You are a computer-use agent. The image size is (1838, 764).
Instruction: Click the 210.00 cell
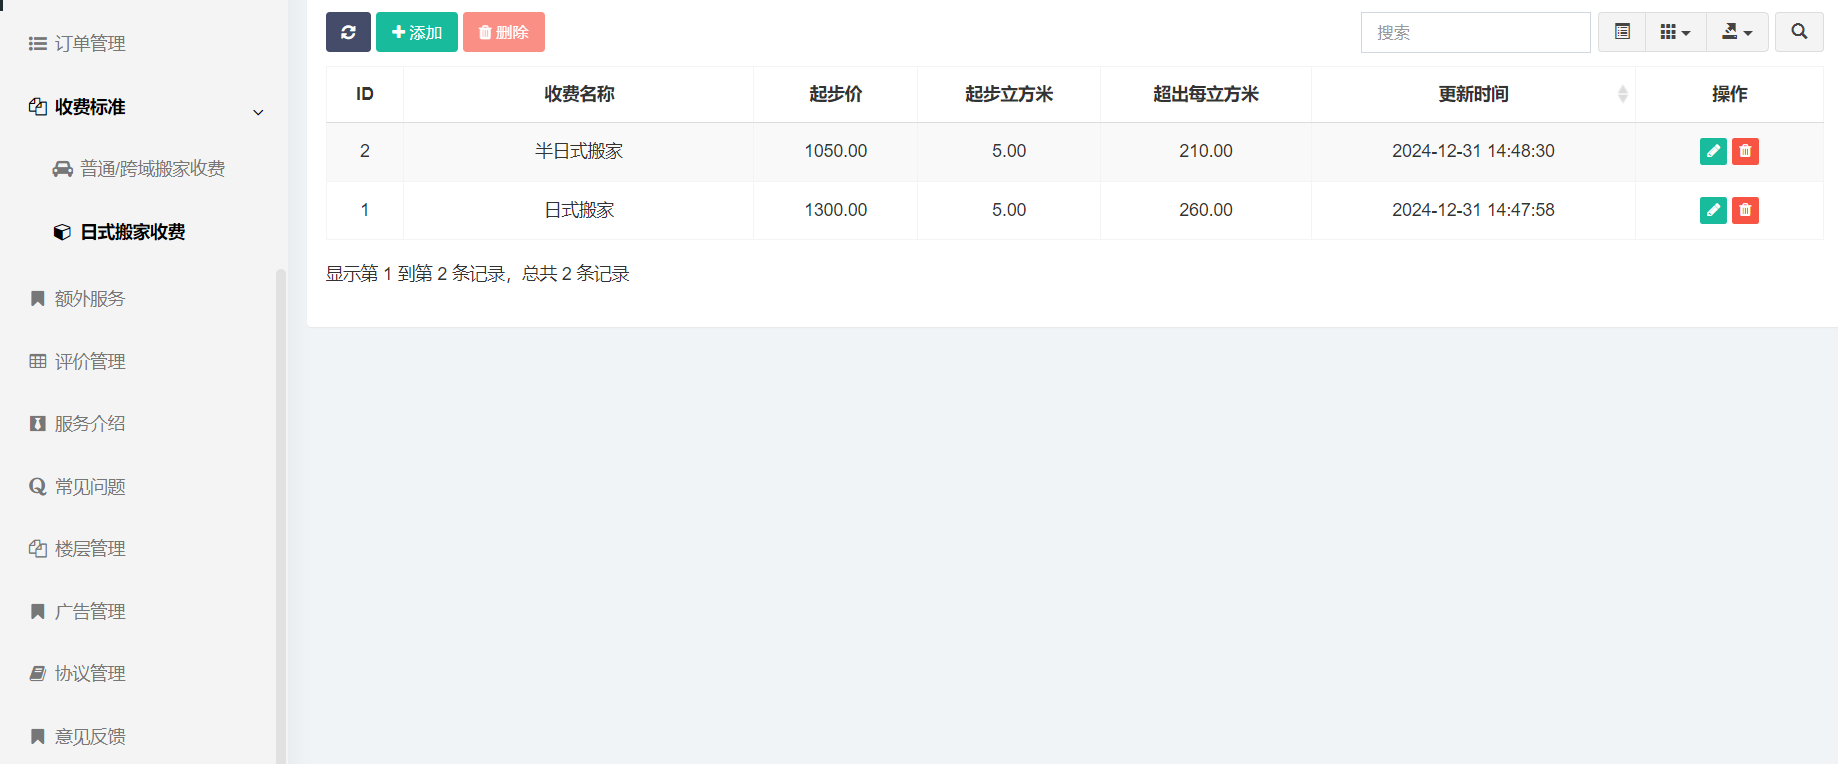pos(1206,151)
